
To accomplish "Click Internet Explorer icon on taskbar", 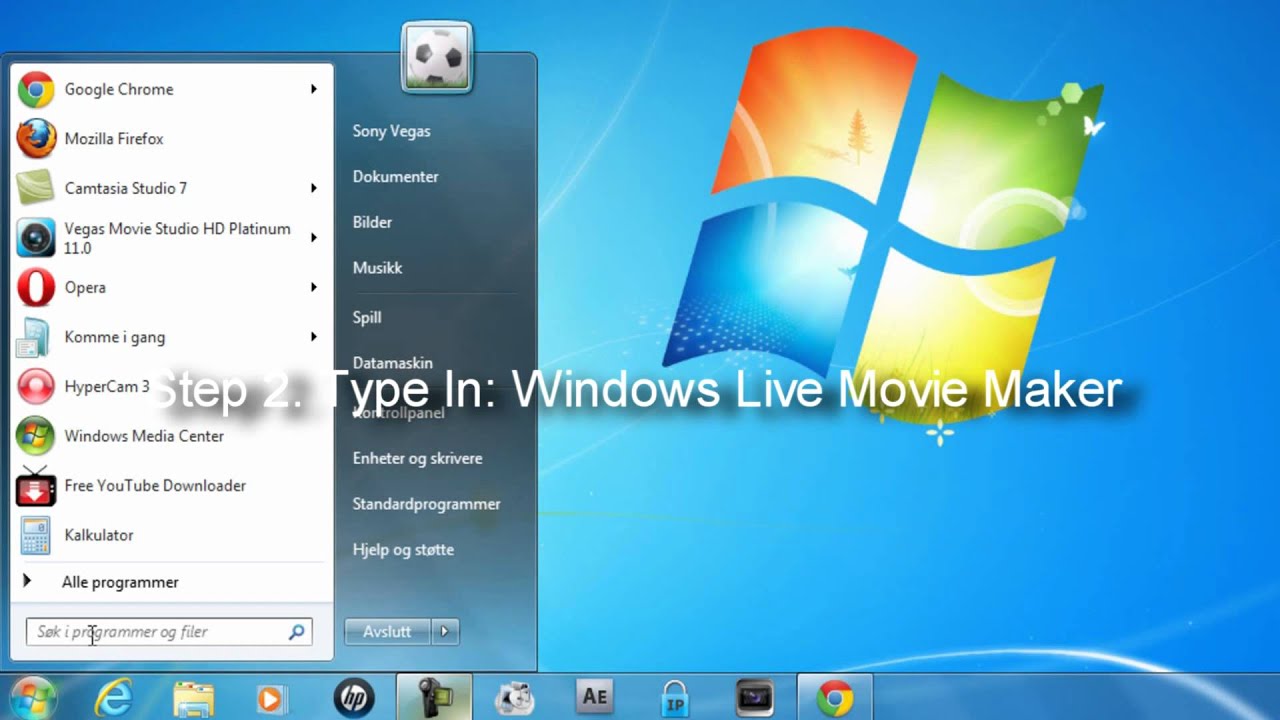I will coord(113,697).
